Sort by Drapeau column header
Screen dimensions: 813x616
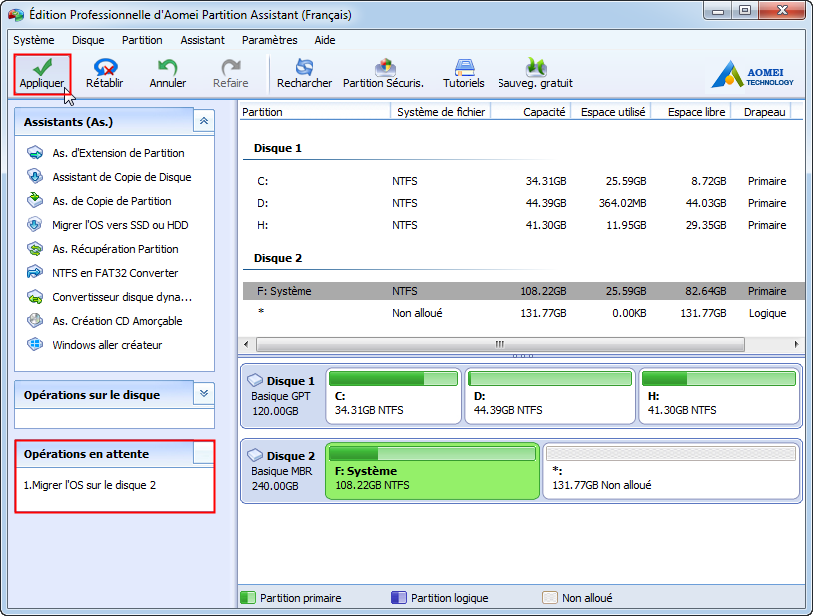click(x=761, y=111)
